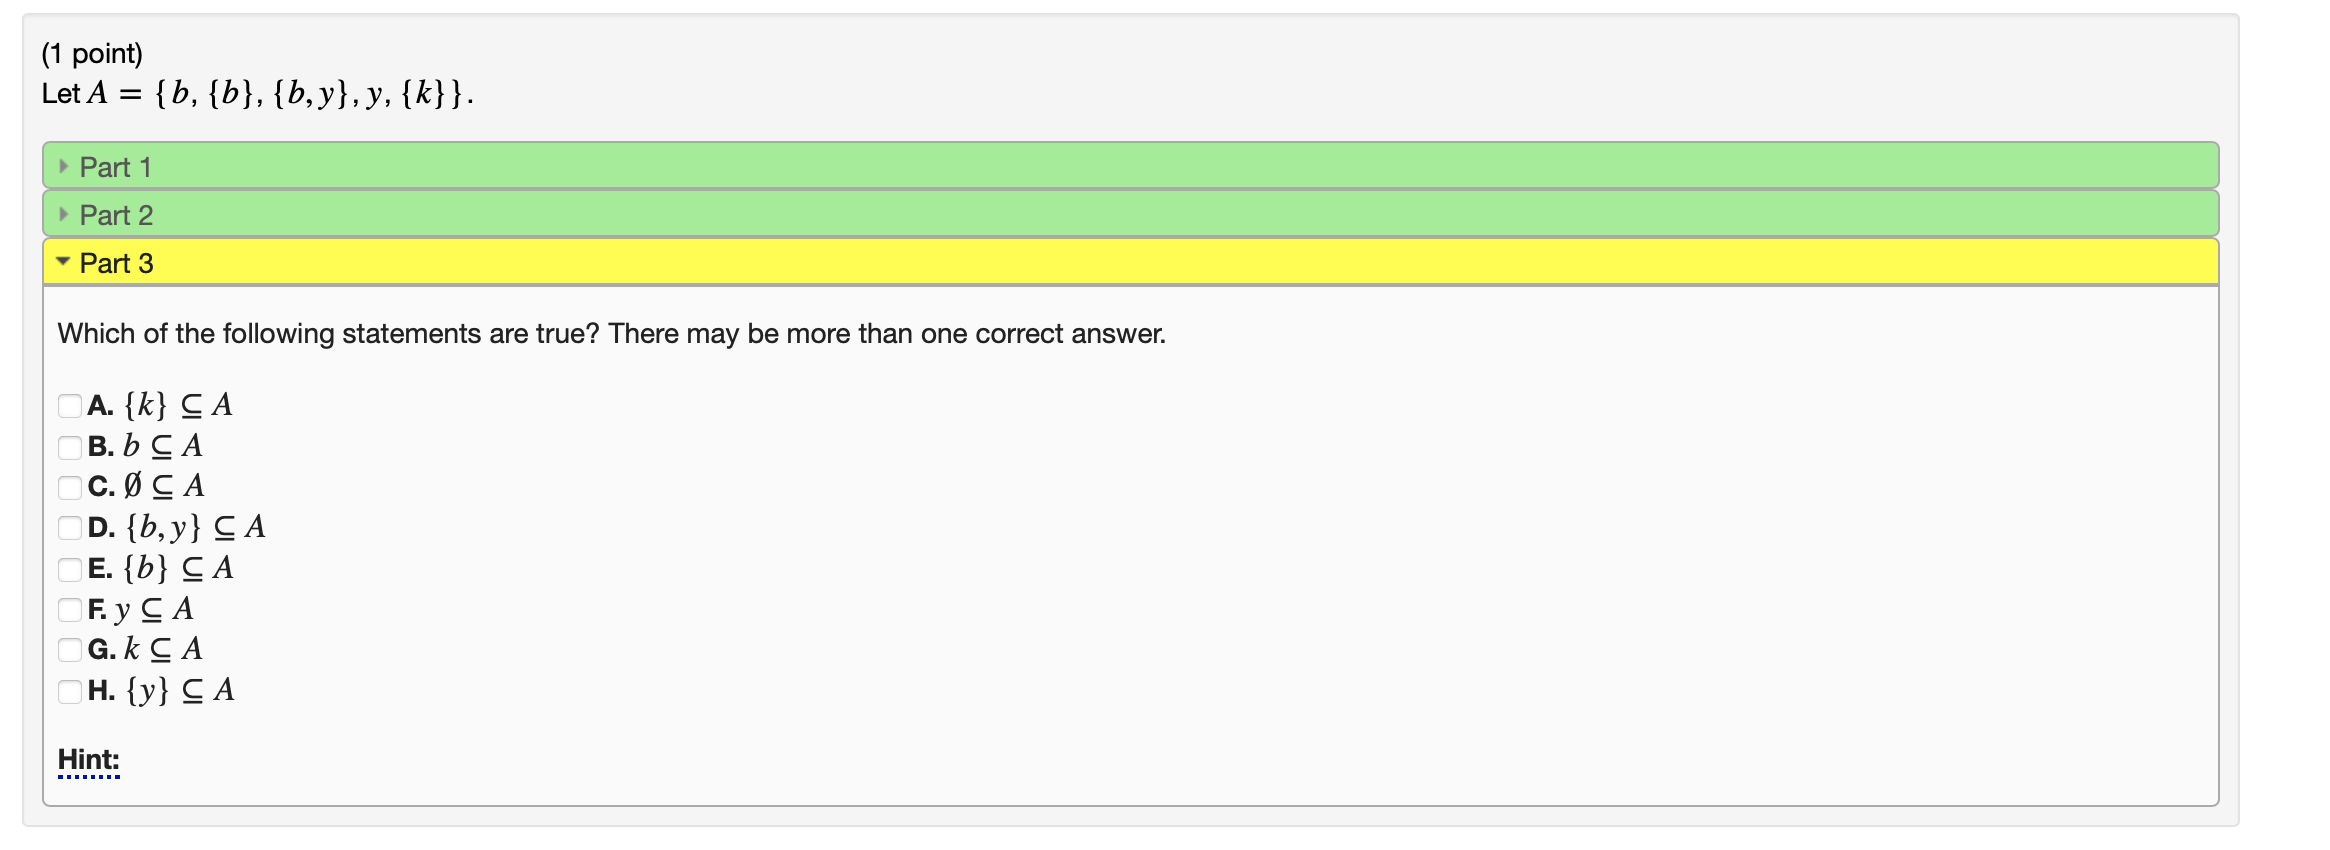The image size is (2330, 850).
Task: Click the set definition of A
Action: pyautogui.click(x=257, y=94)
